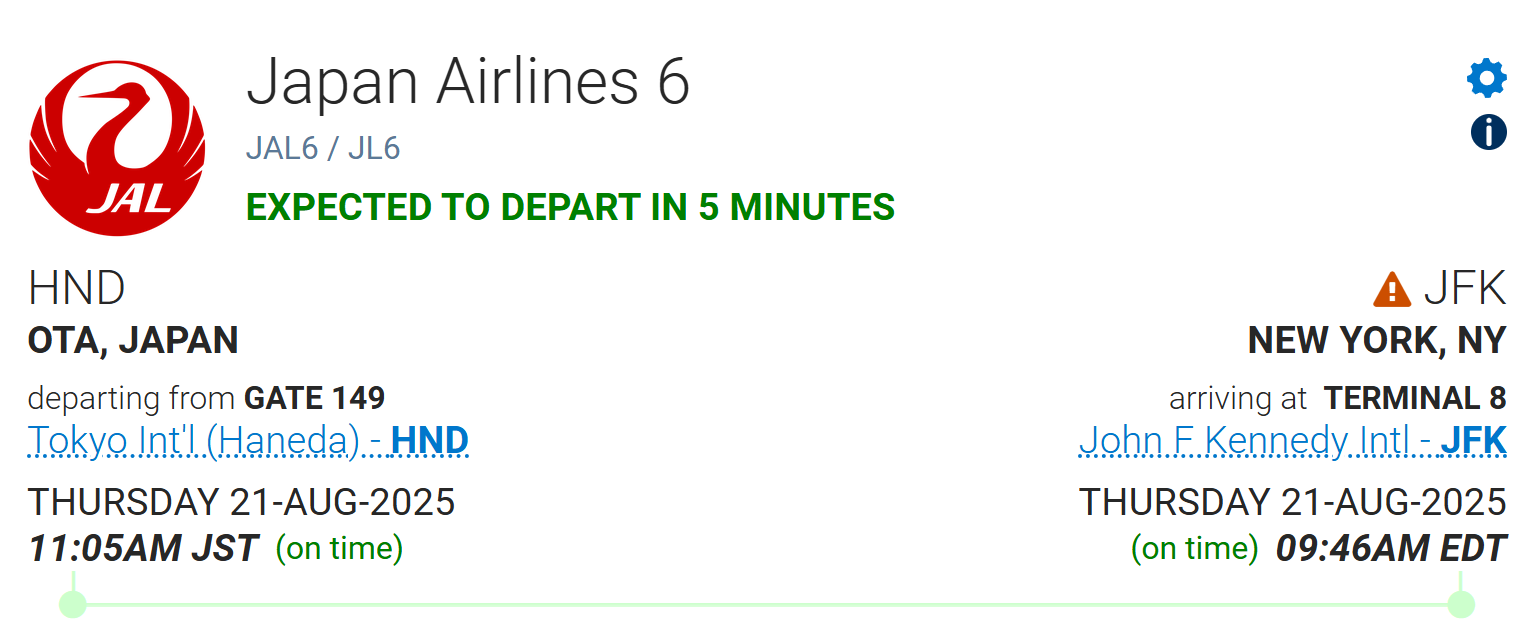Screen dimensions: 1530x630
Task: Click the GATE 149 departure label
Action: pyautogui.click(x=315, y=398)
